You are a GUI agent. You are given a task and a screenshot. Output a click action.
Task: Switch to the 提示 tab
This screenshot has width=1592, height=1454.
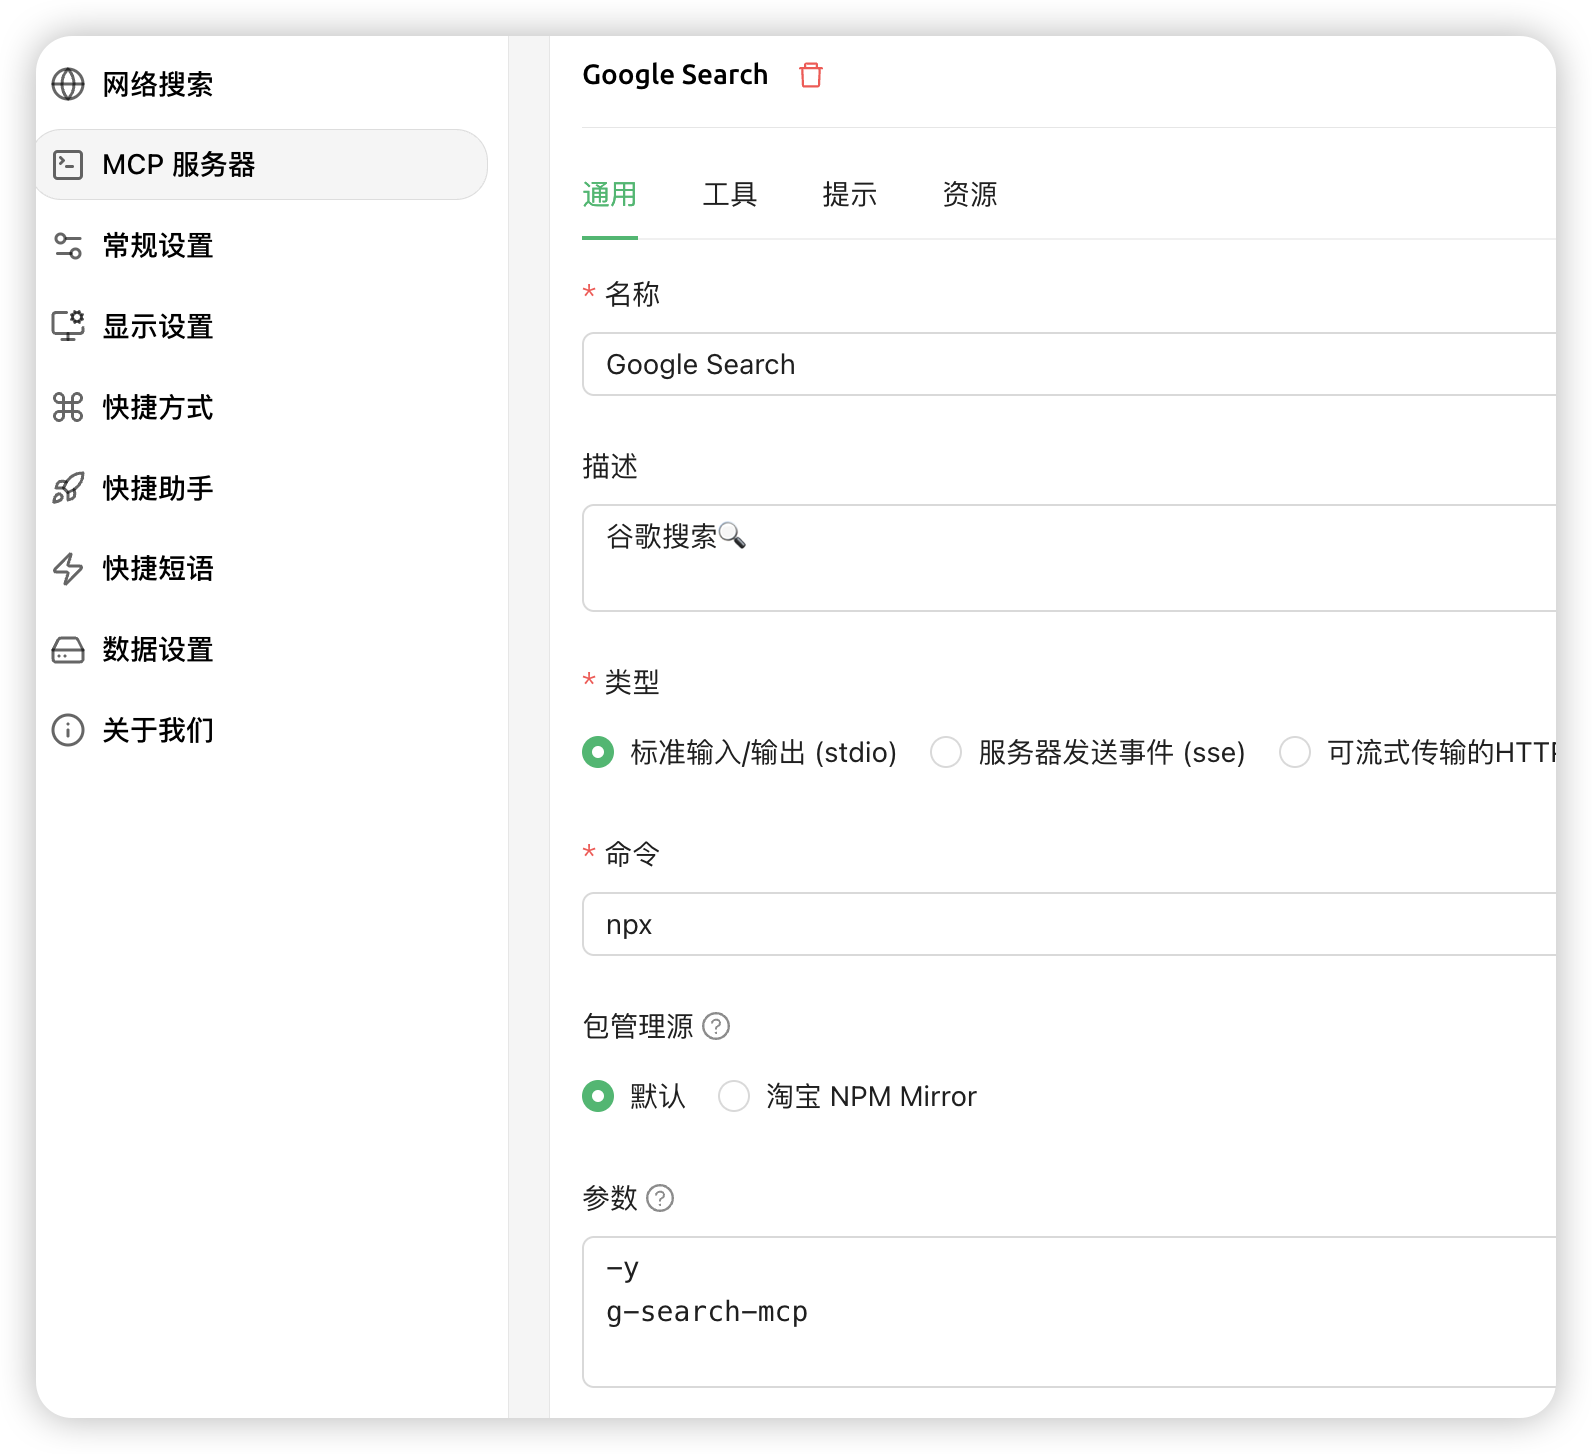[x=850, y=194]
